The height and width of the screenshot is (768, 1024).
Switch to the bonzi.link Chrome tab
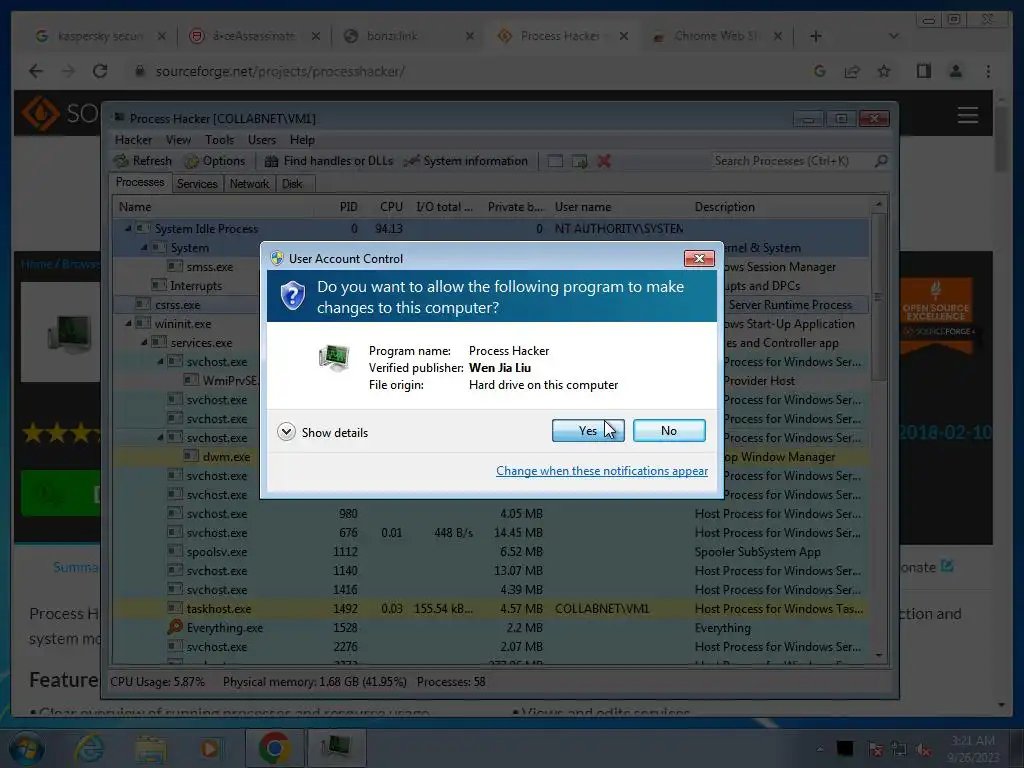407,36
